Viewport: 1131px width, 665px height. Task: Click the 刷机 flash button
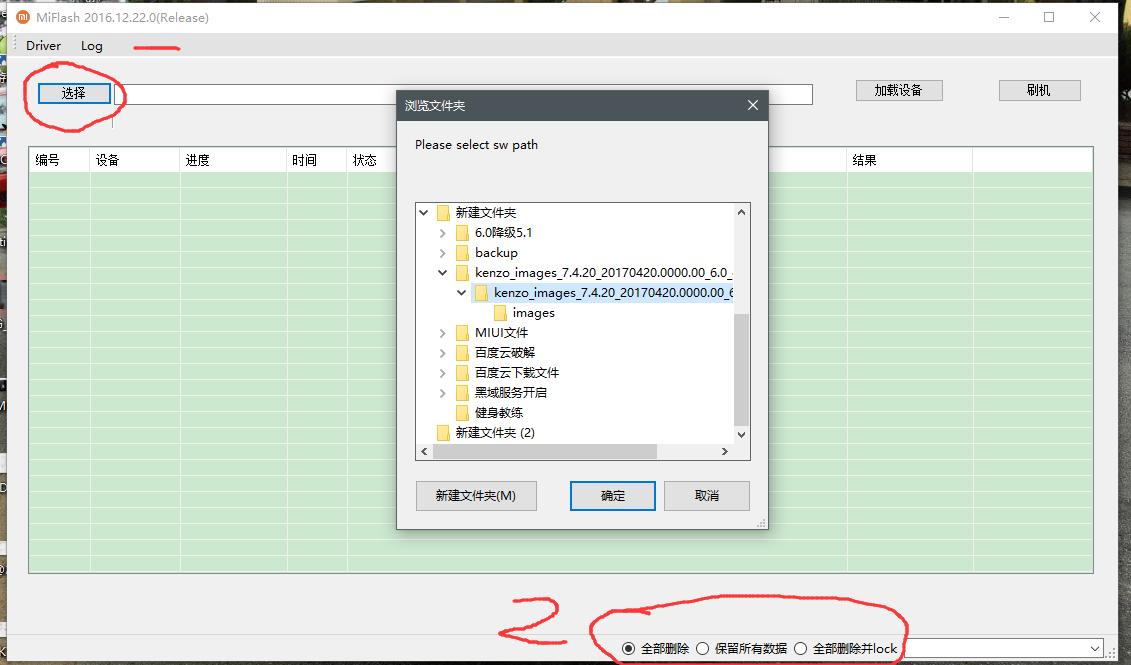click(x=1039, y=90)
